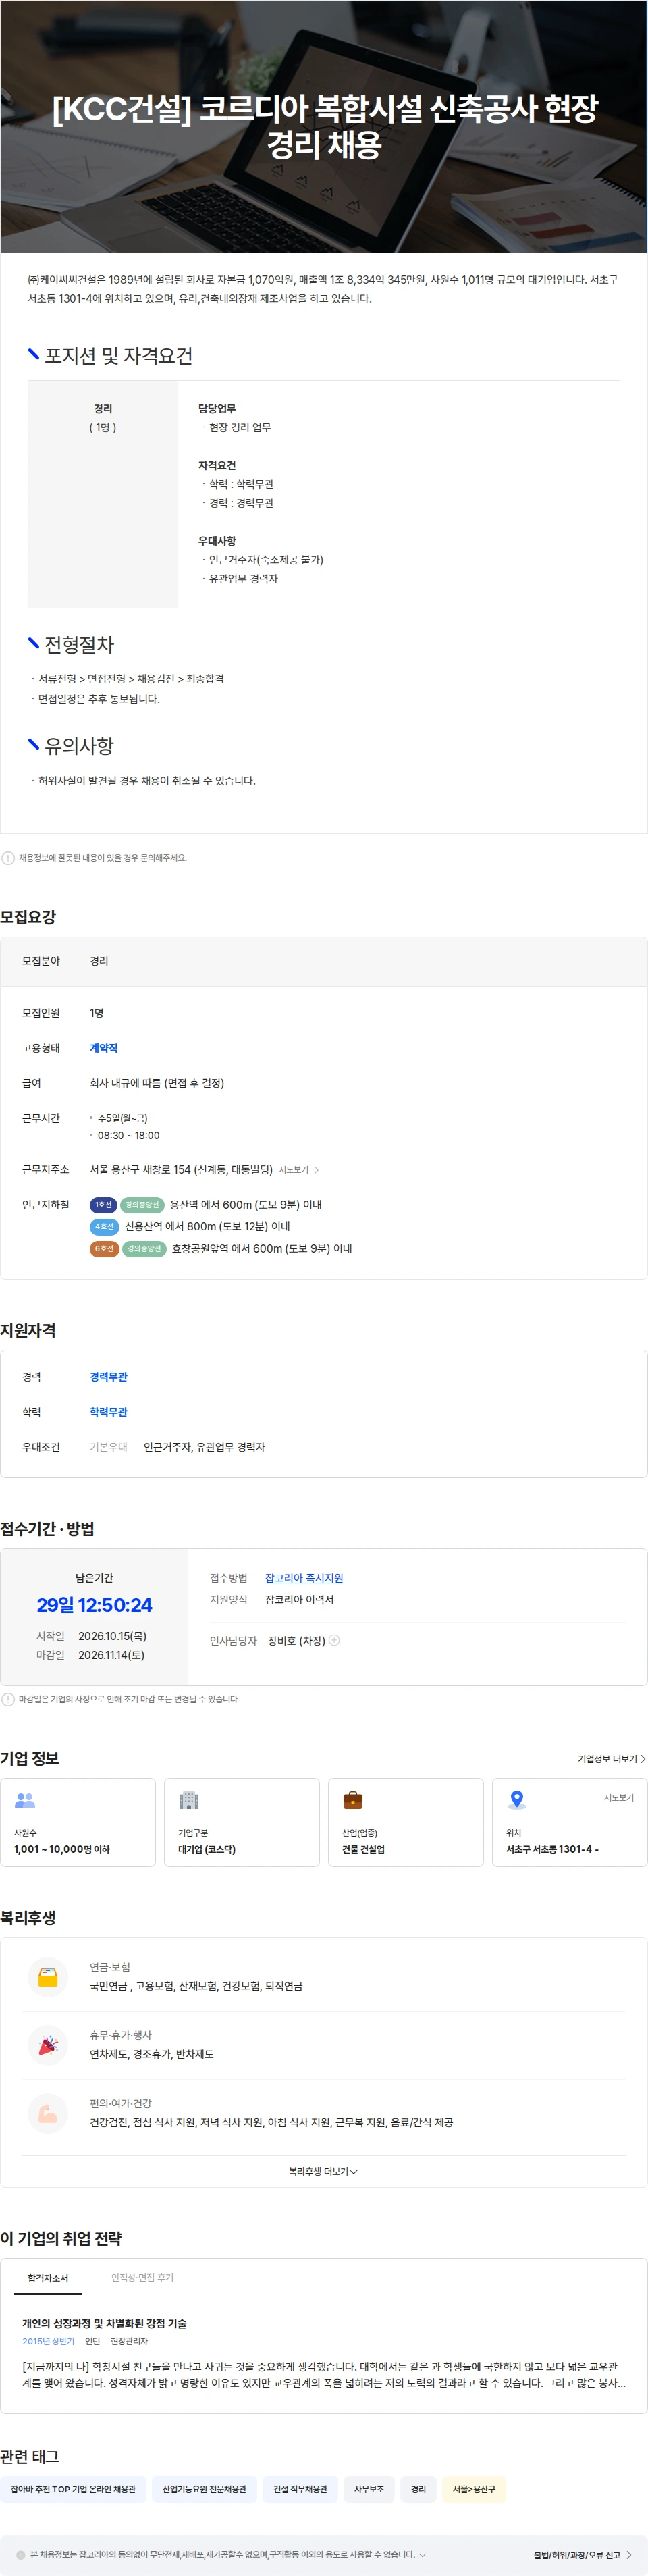Image resolution: width=648 pixels, height=2576 pixels.
Task: Click the remaining time 29일 countdown
Action: click(94, 1605)
